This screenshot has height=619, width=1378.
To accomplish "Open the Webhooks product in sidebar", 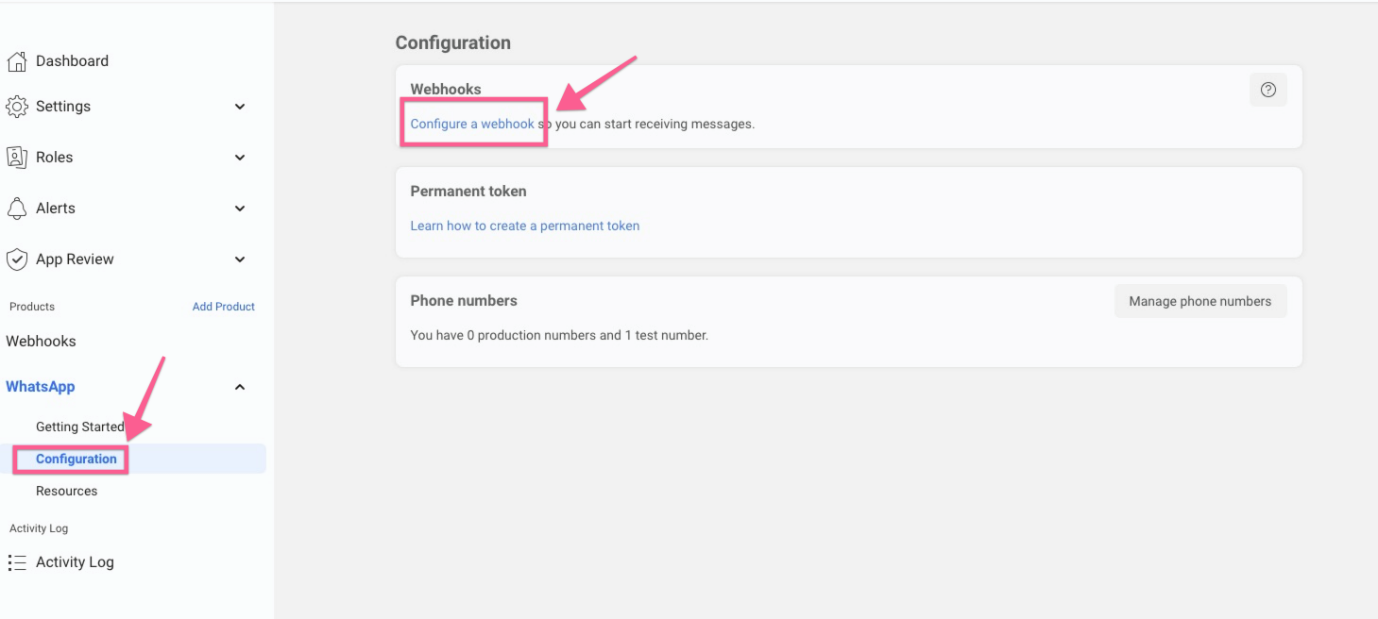I will click(41, 341).
